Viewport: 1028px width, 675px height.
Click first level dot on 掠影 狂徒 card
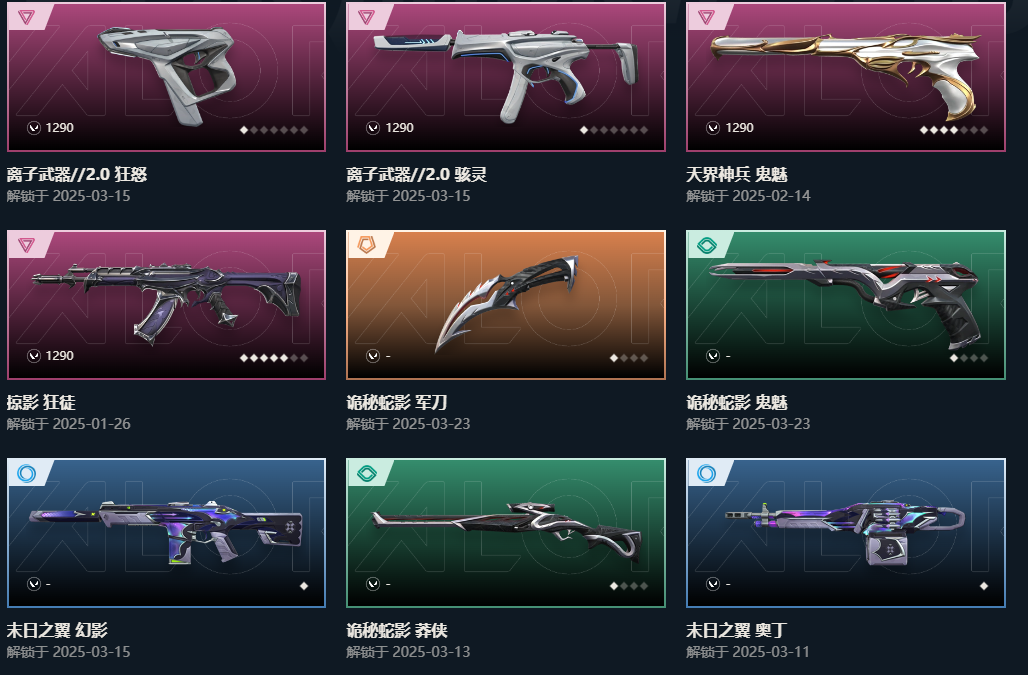point(244,358)
